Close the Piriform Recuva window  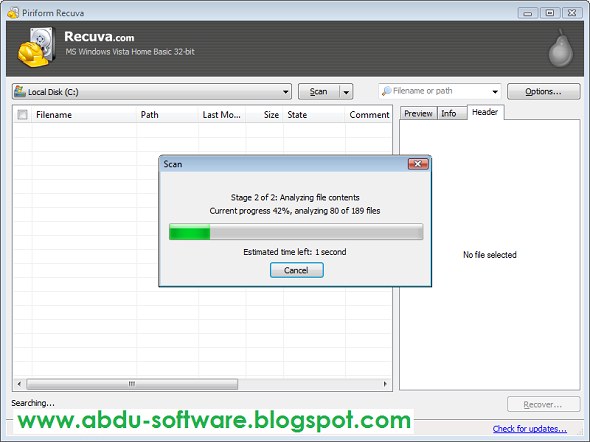(x=572, y=13)
